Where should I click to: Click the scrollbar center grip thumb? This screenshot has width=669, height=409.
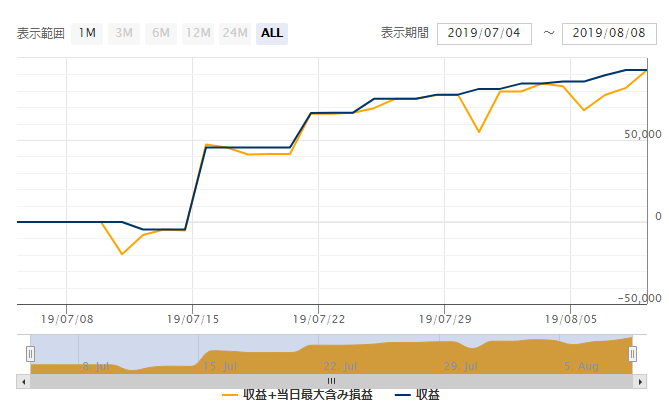pos(332,381)
